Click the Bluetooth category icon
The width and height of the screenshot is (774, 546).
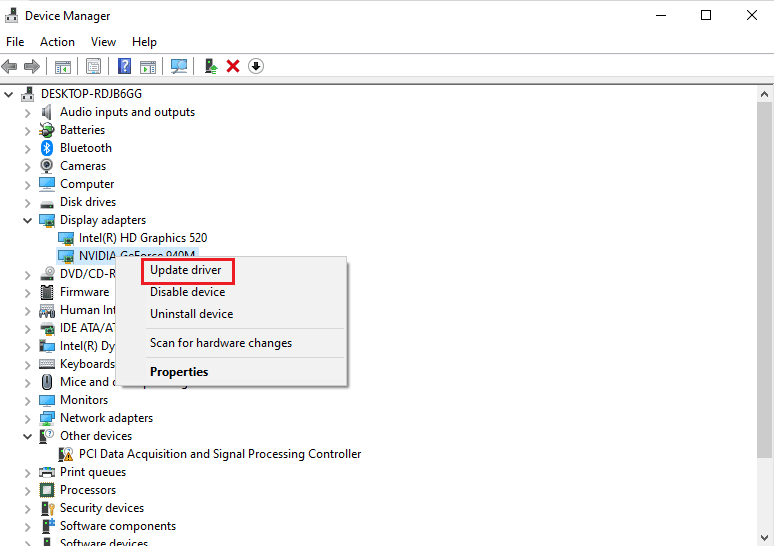pos(47,148)
